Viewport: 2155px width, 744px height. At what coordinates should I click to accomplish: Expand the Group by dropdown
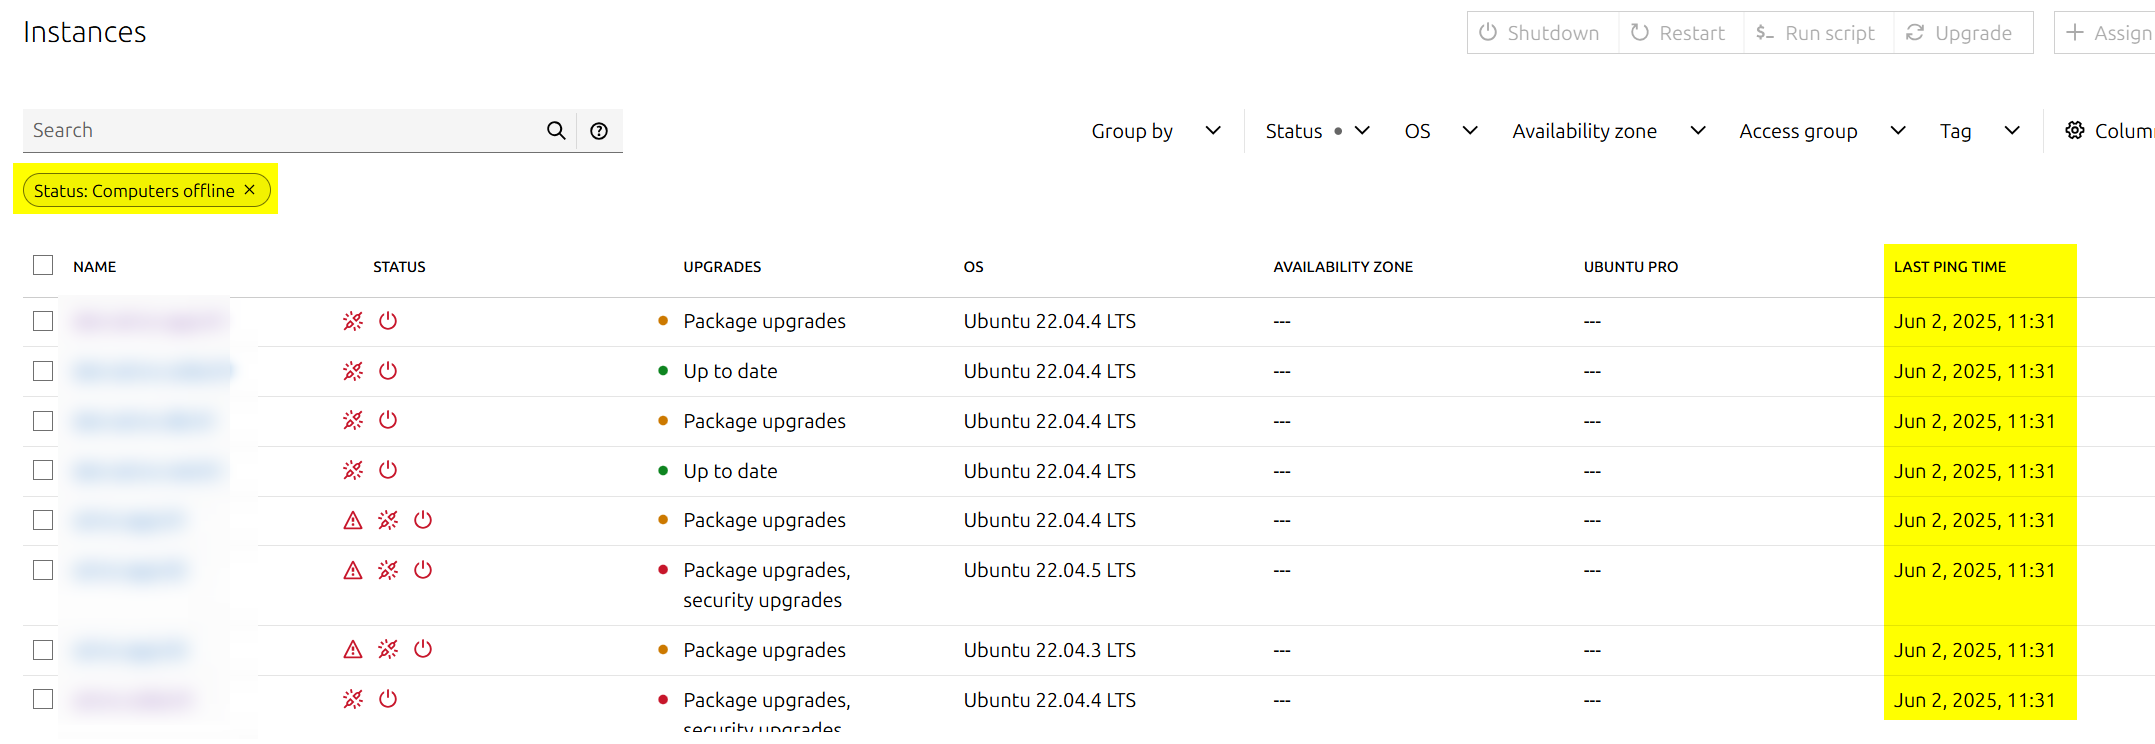pyautogui.click(x=1156, y=131)
